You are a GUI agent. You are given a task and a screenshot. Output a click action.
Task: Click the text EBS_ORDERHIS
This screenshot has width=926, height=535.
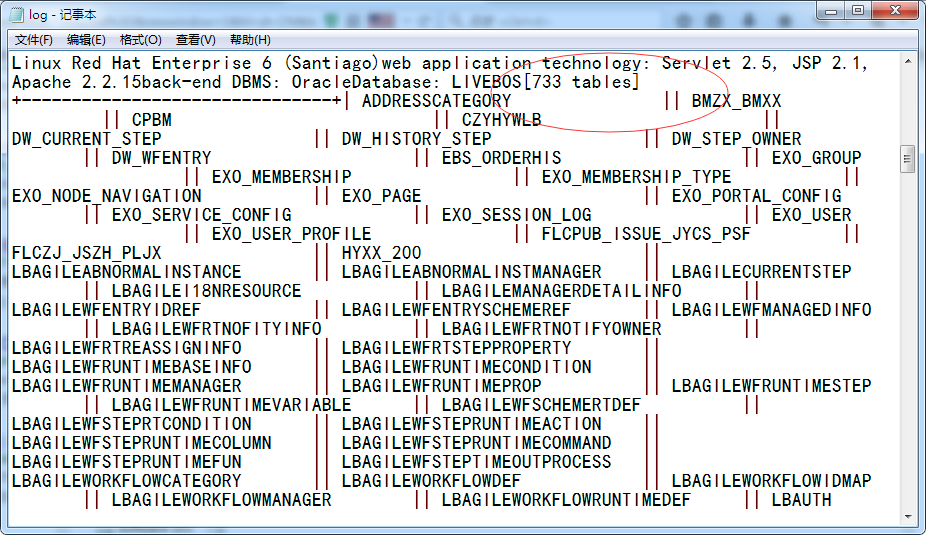pyautogui.click(x=501, y=158)
